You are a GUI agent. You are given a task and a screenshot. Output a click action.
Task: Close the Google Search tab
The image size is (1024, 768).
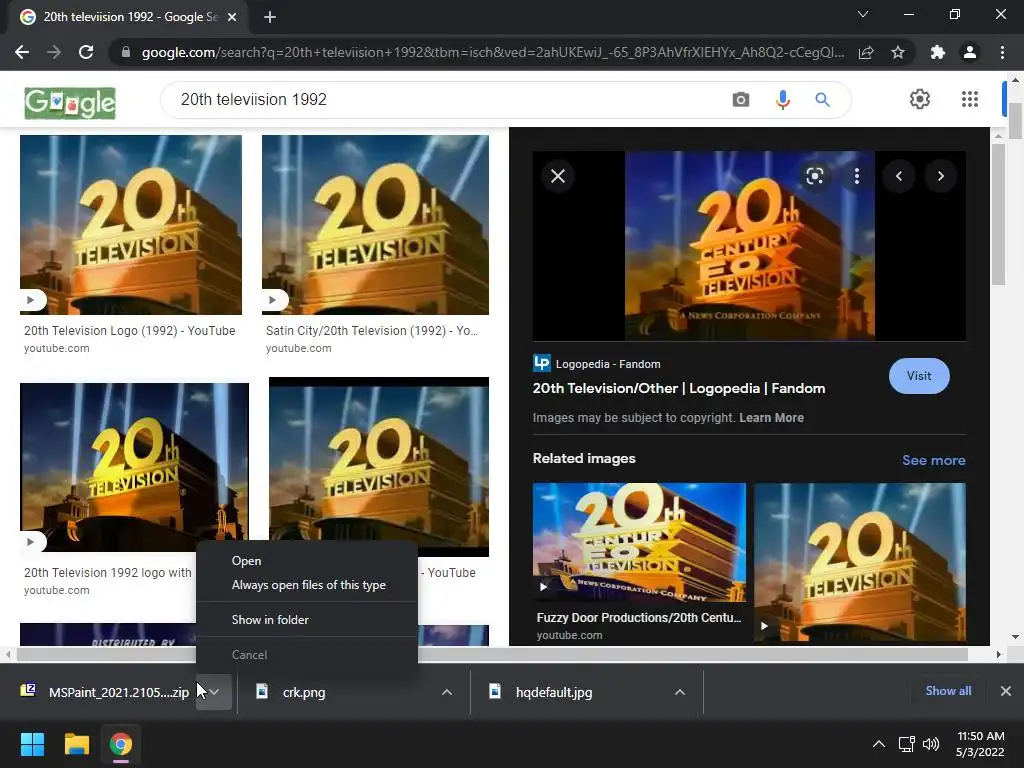click(232, 17)
